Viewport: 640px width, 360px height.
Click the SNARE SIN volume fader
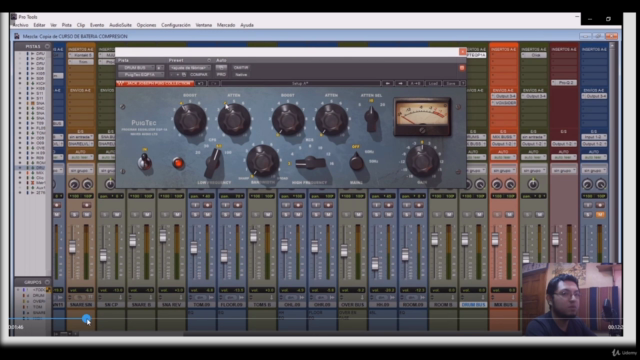tap(72, 247)
